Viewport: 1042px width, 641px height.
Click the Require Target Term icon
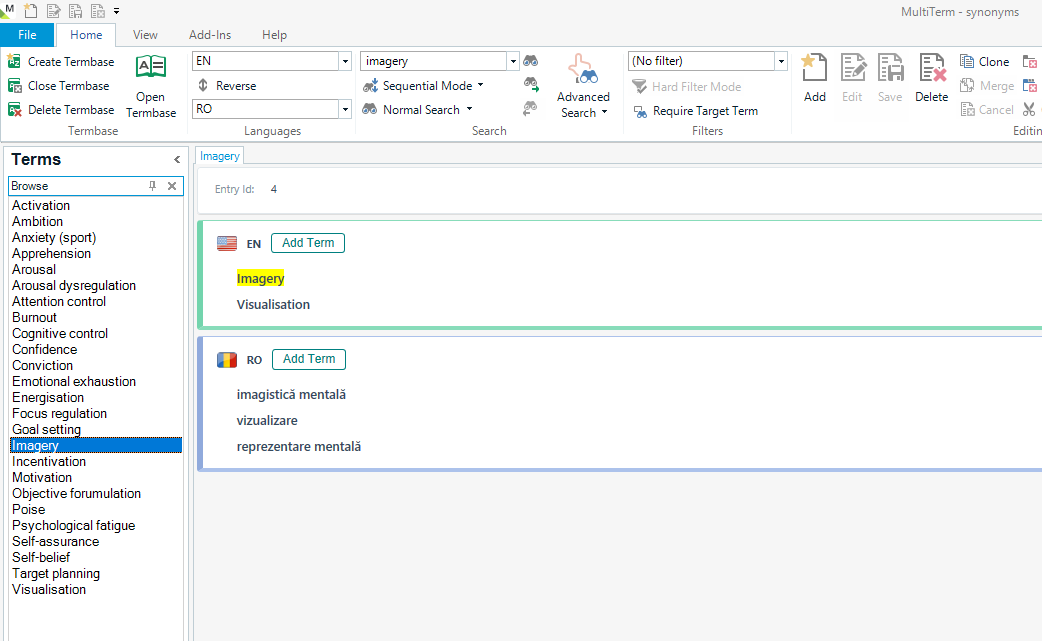point(640,110)
